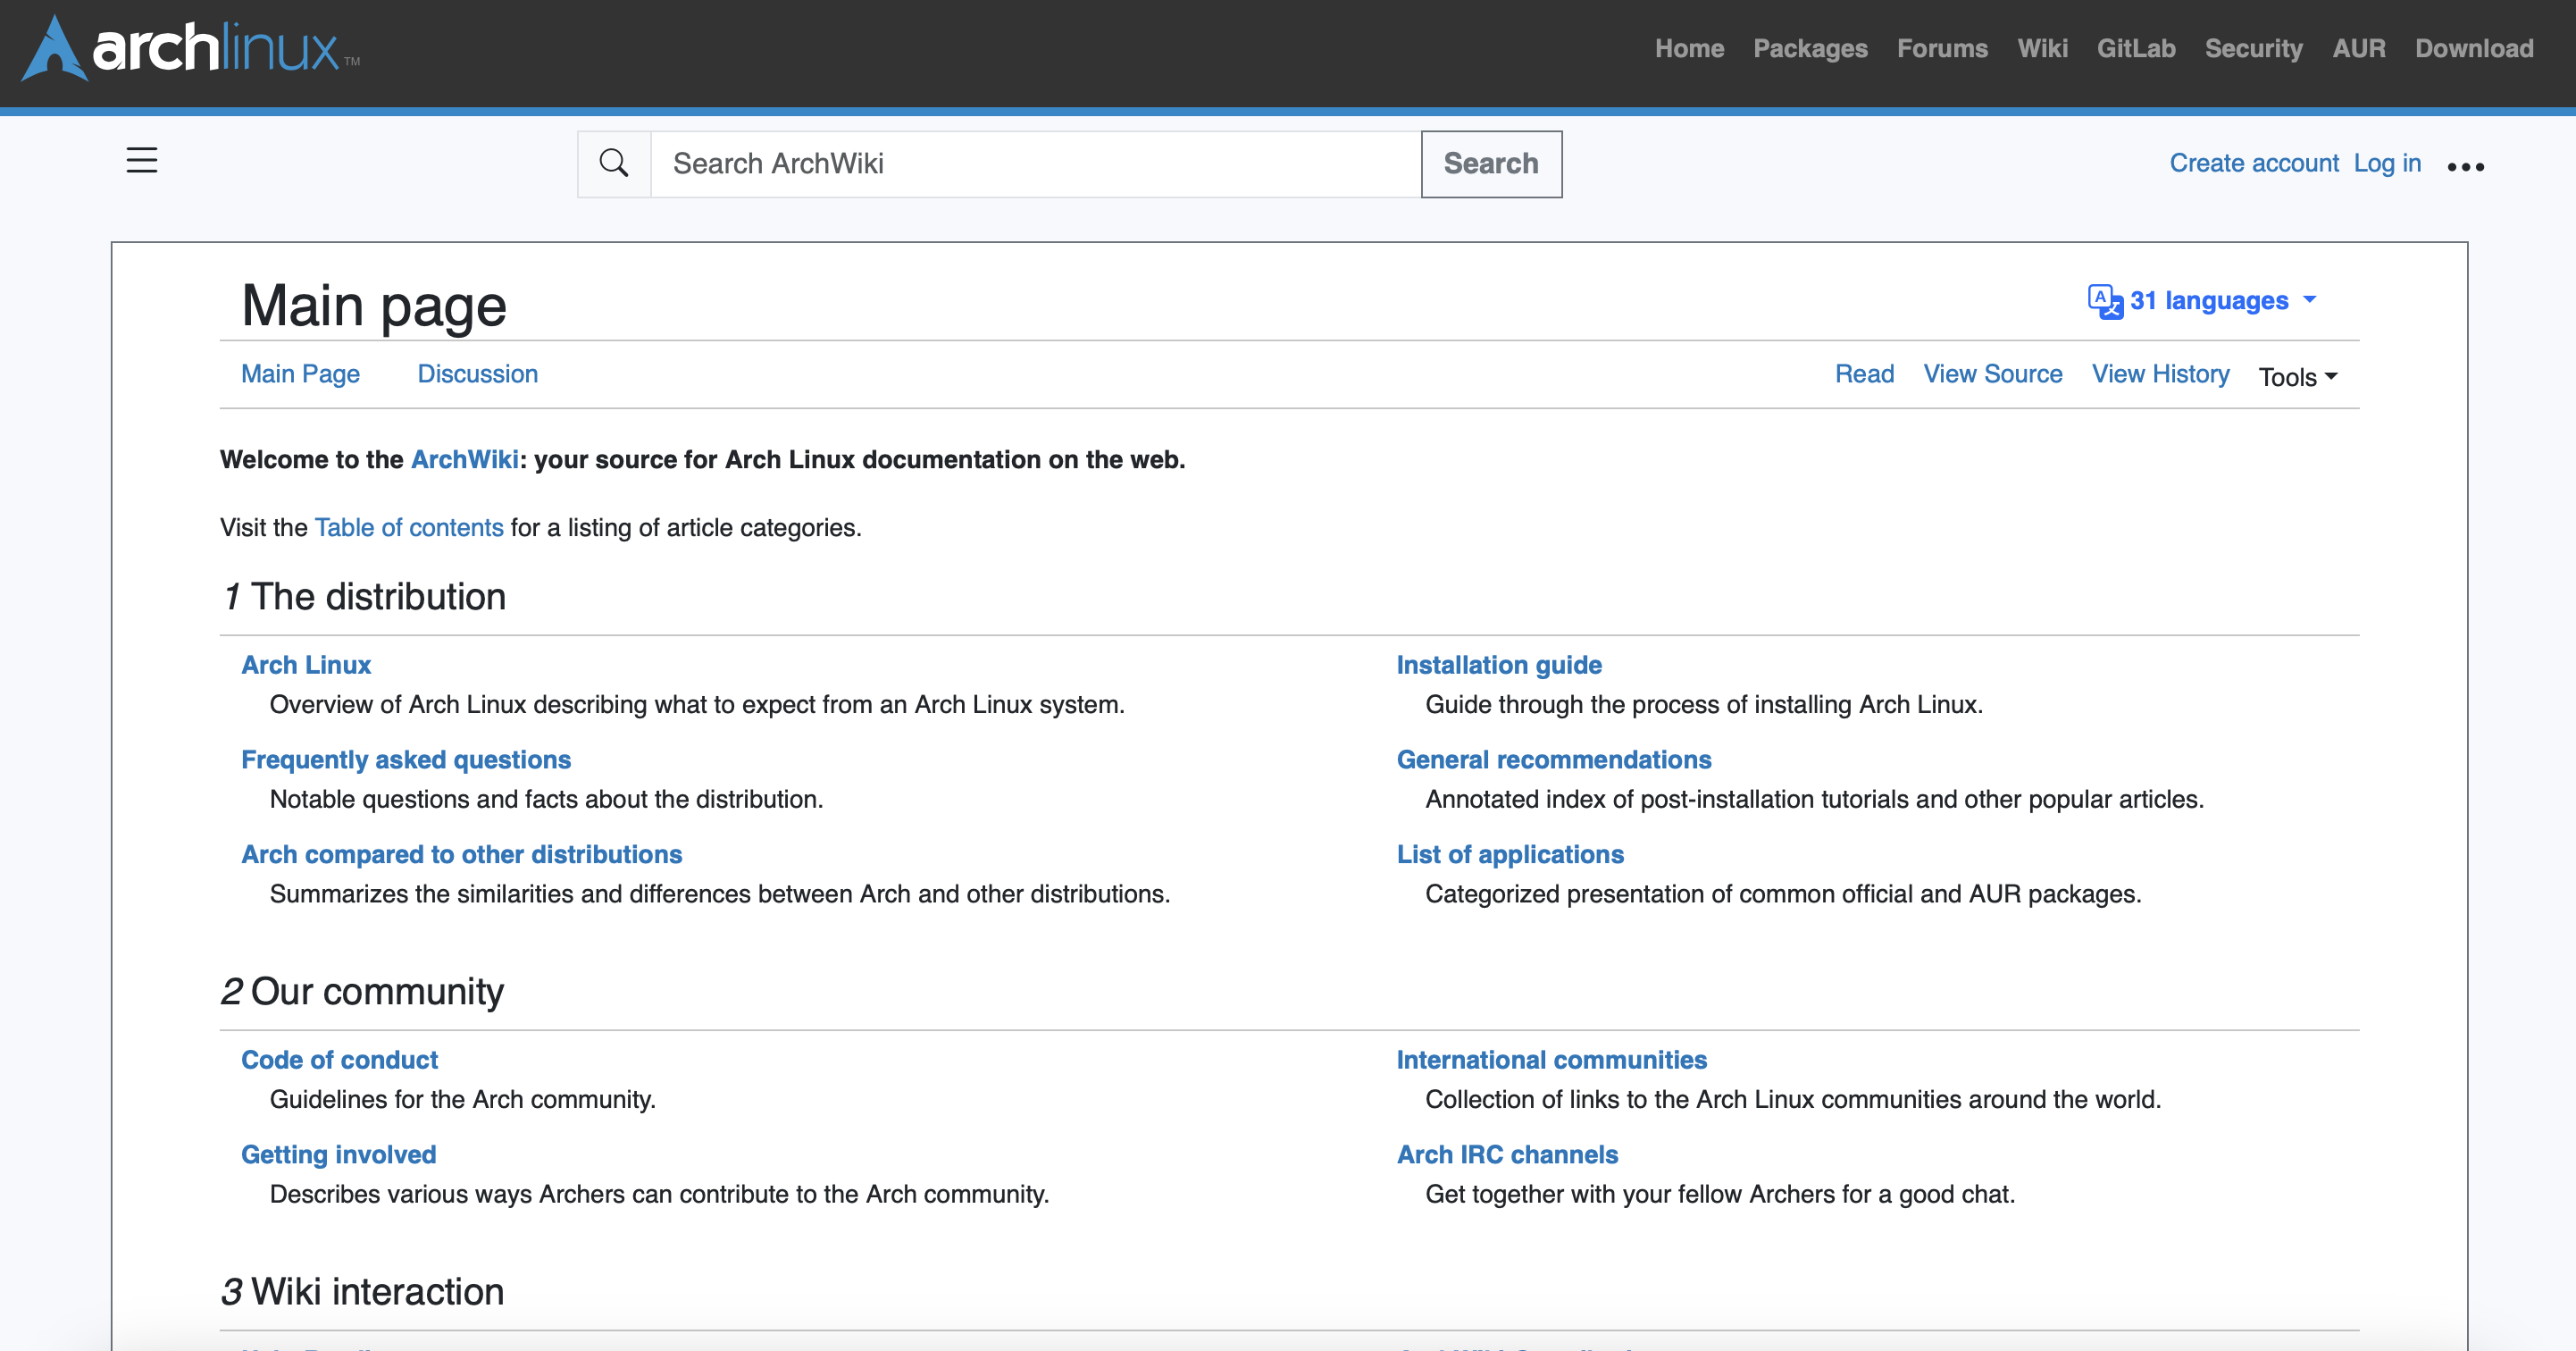Switch to the Discussion tab
This screenshot has width=2576, height=1351.
(x=477, y=374)
